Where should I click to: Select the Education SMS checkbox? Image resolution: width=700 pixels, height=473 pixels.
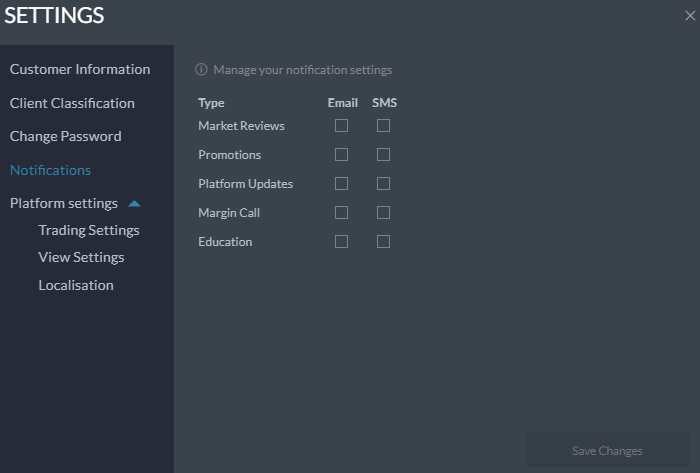(383, 241)
